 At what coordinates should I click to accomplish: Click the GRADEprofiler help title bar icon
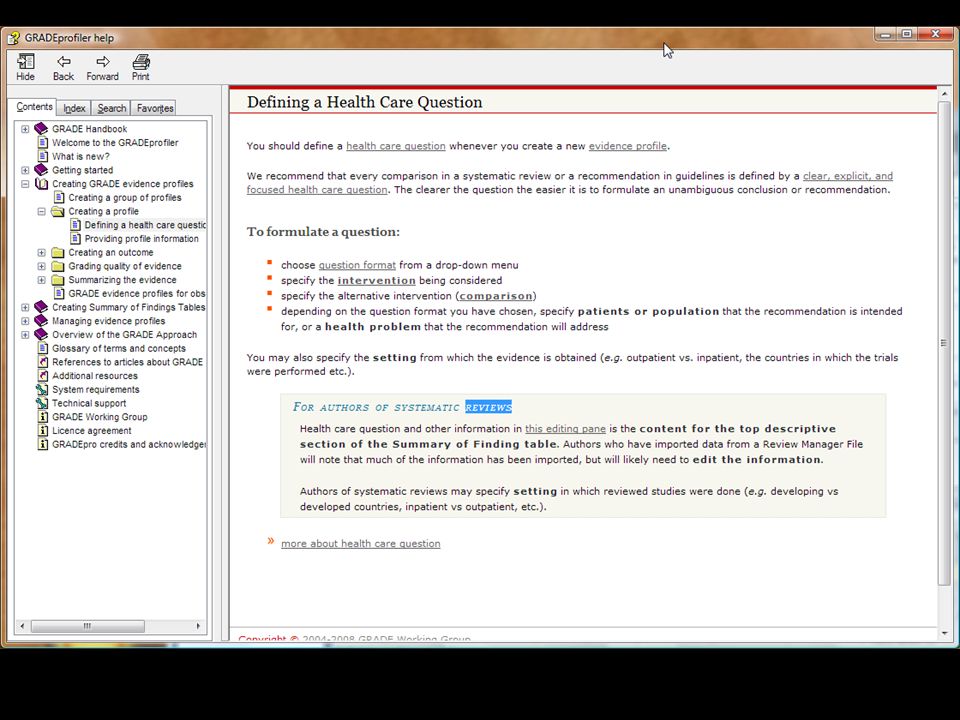(x=13, y=38)
